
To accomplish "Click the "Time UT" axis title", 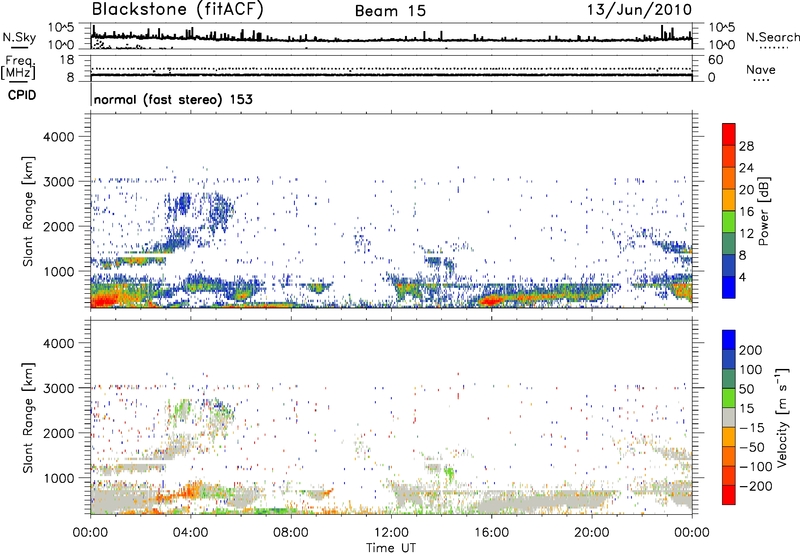I will pyautogui.click(x=391, y=547).
